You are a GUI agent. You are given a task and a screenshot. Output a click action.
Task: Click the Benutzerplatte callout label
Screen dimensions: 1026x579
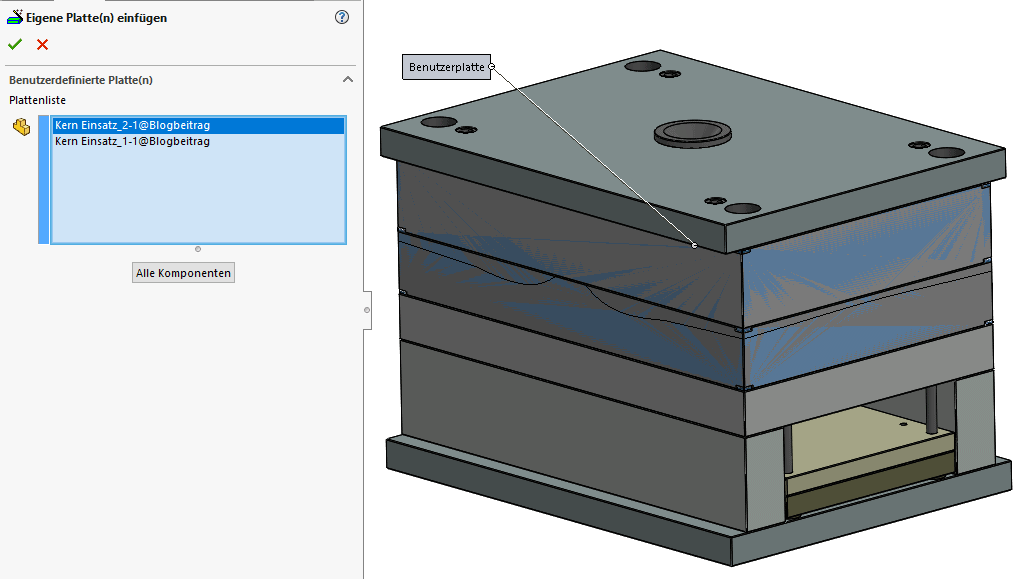tap(446, 67)
